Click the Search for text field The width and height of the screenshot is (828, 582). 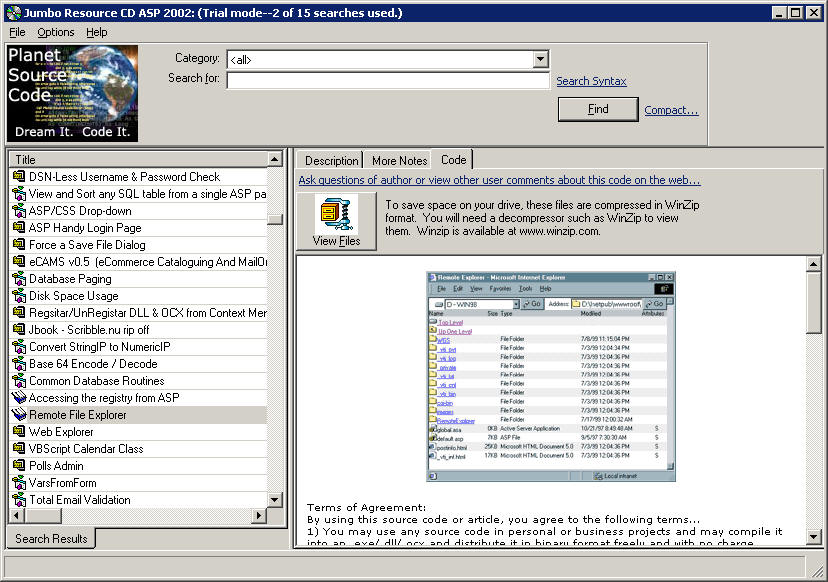coord(388,80)
